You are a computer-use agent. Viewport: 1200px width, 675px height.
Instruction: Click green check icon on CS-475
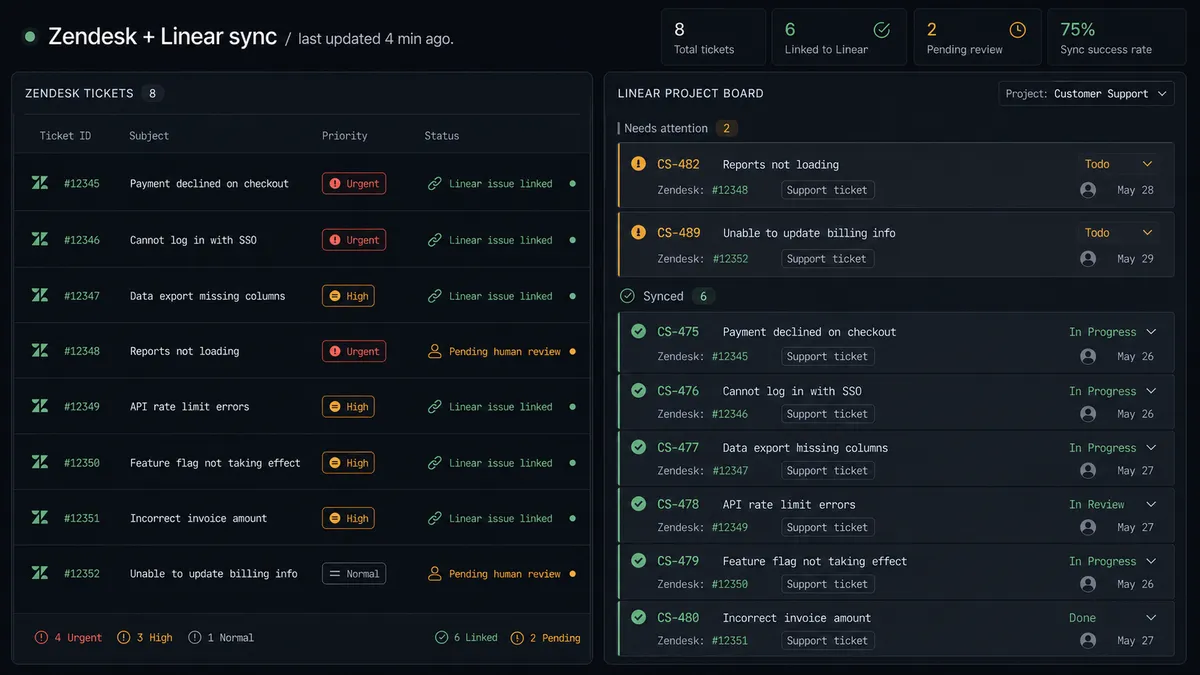tap(638, 331)
